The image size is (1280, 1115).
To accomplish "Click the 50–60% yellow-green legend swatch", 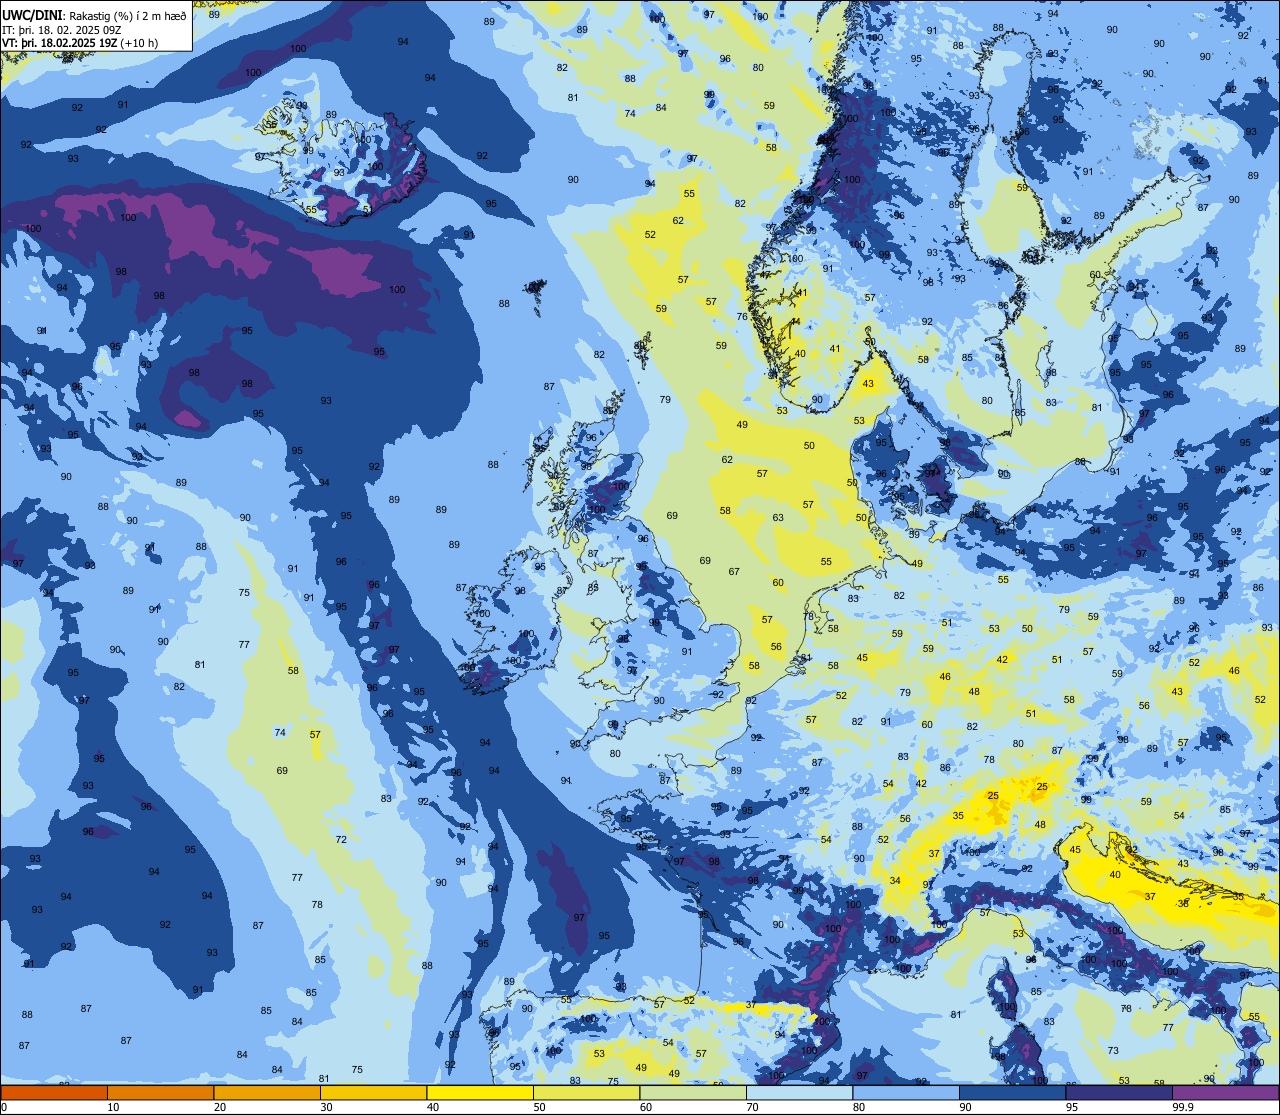I will (586, 1092).
